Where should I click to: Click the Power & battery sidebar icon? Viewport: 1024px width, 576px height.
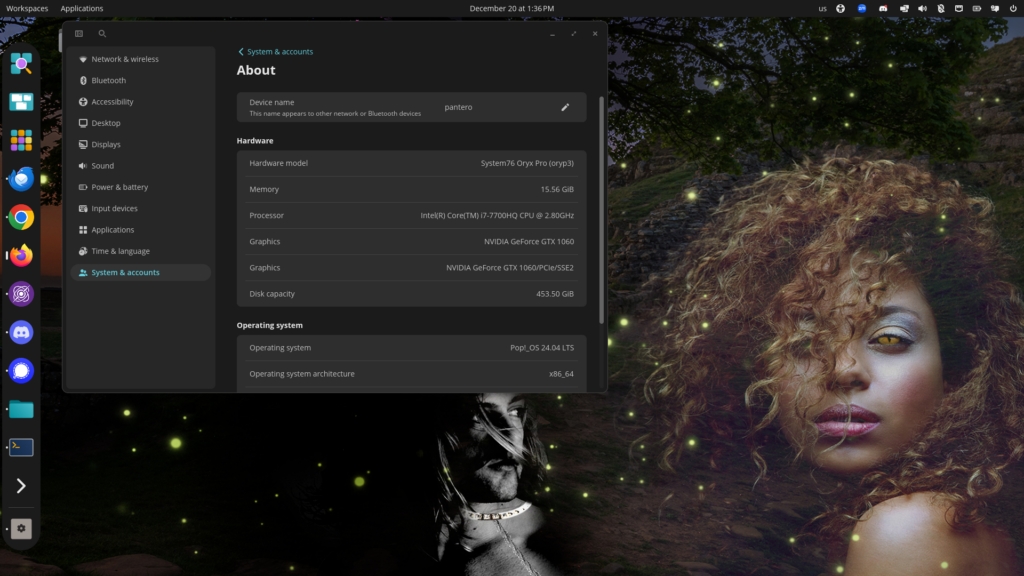coord(83,187)
